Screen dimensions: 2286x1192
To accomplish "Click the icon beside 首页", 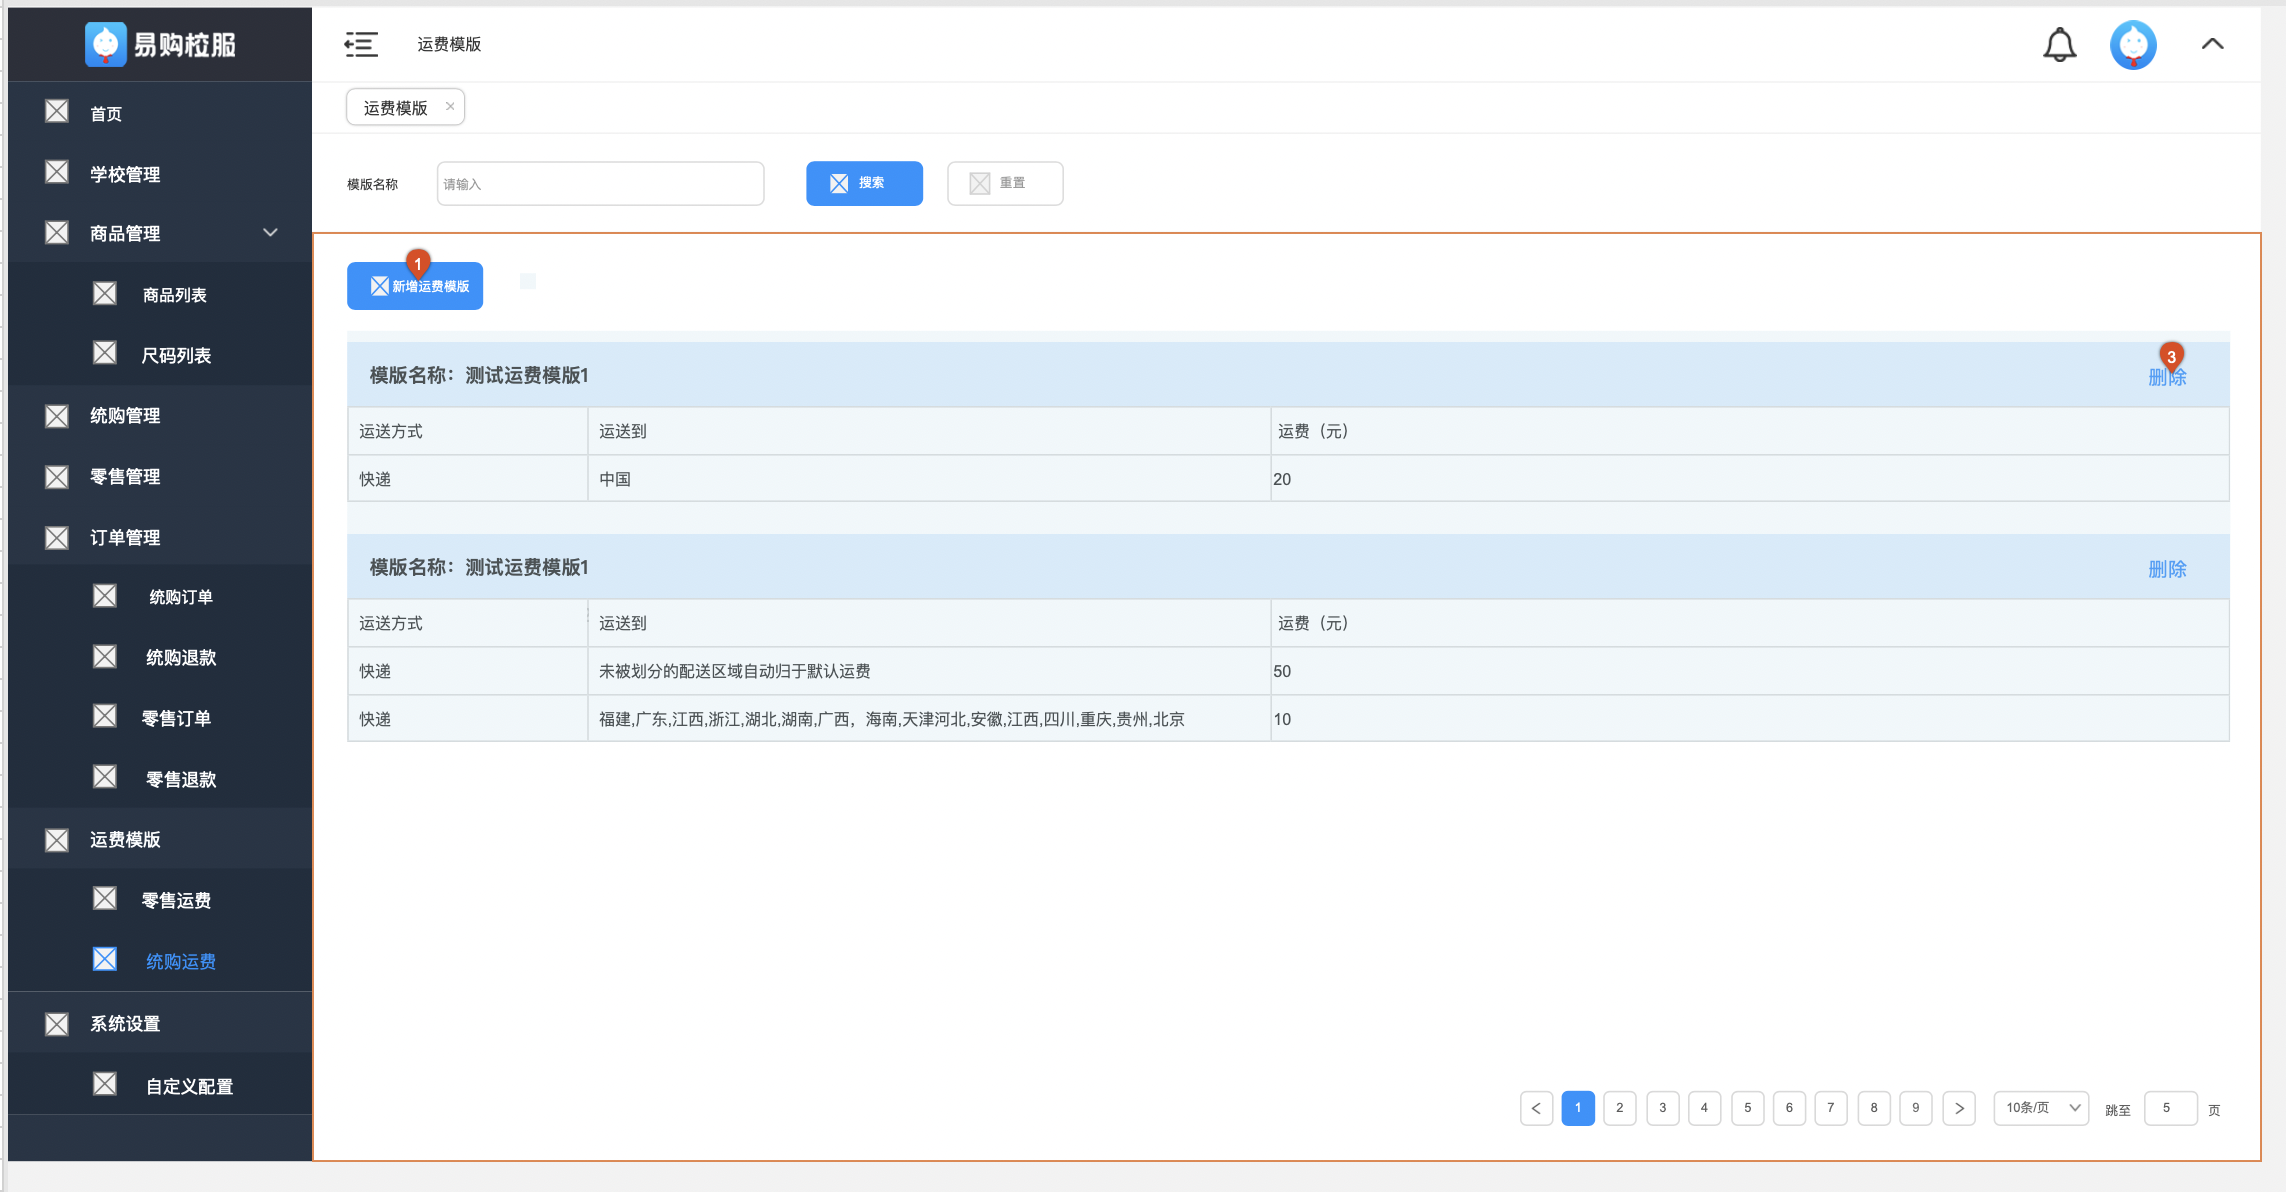I will (57, 112).
